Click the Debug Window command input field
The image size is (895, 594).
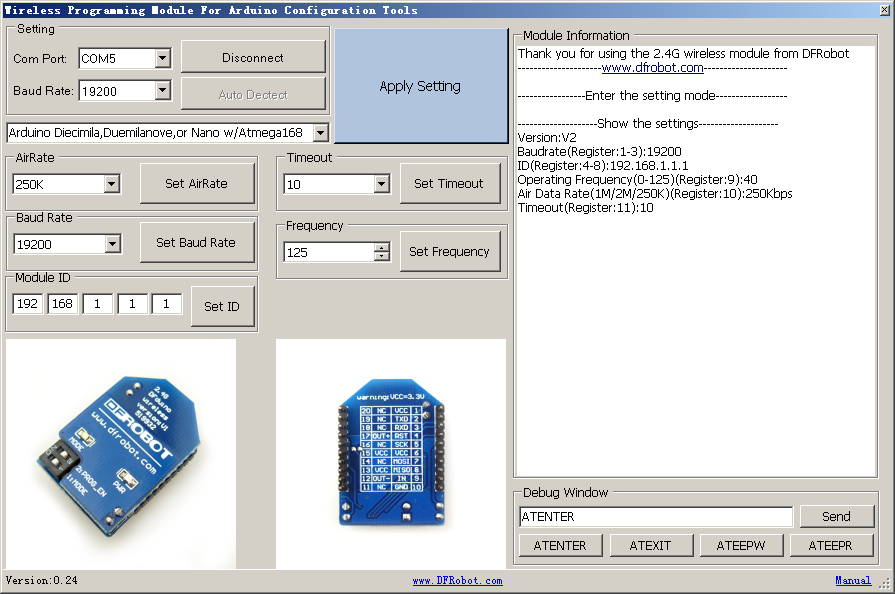[x=656, y=516]
